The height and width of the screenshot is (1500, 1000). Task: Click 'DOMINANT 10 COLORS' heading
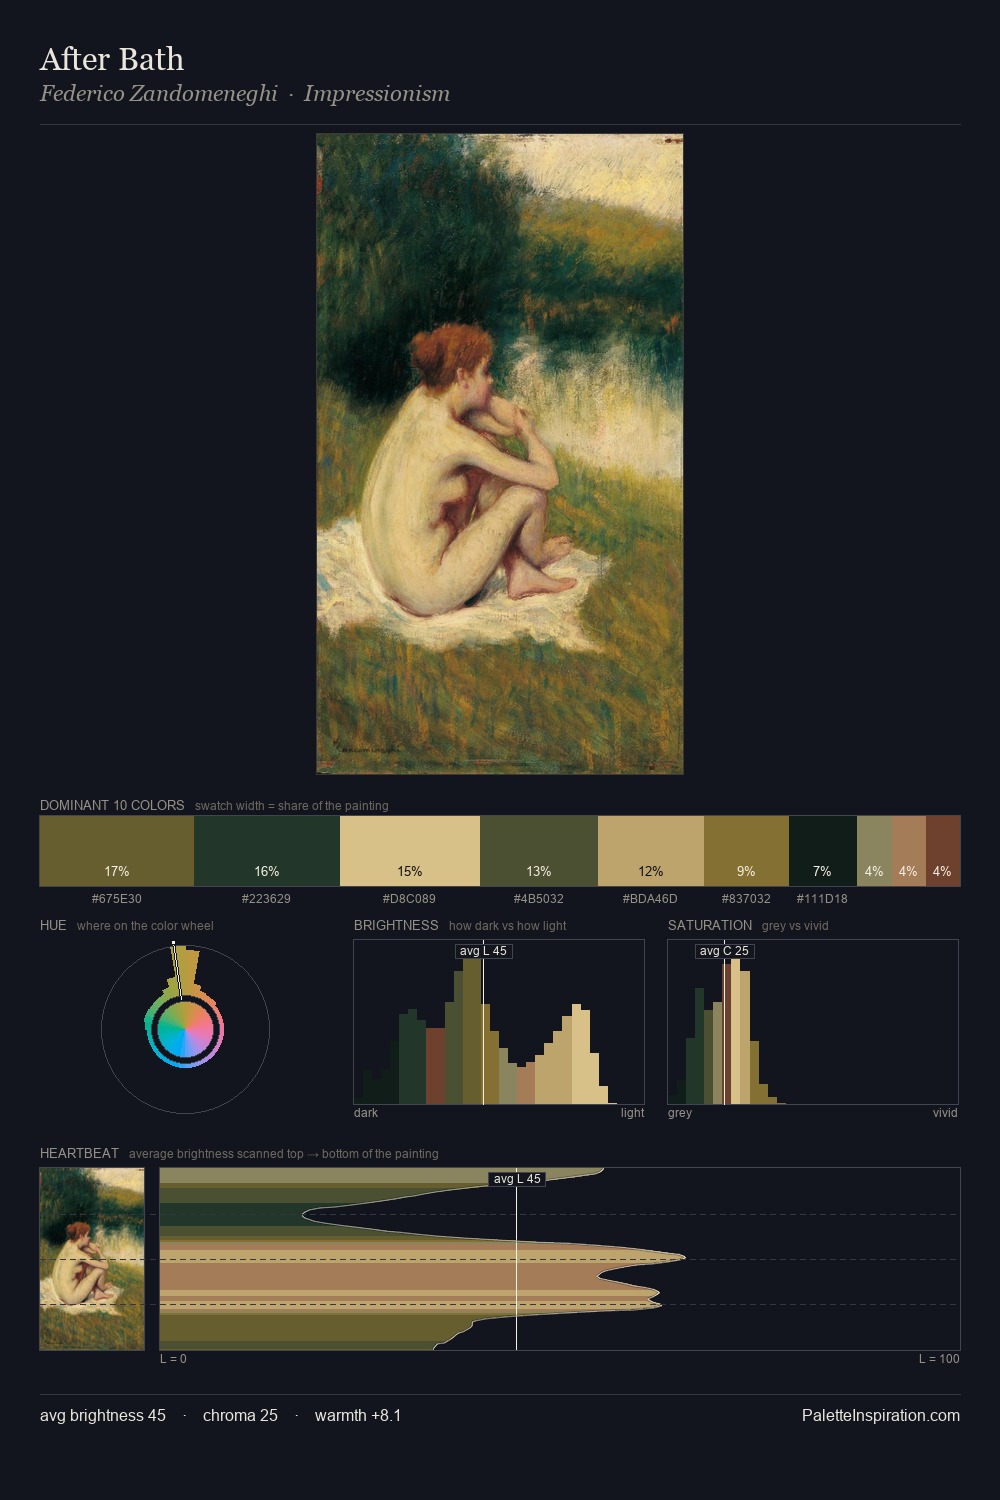pos(112,805)
